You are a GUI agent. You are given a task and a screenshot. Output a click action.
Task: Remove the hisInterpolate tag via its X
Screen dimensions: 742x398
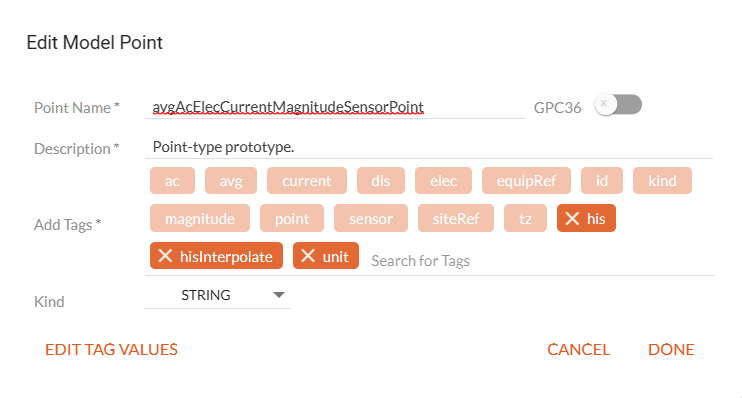point(165,256)
